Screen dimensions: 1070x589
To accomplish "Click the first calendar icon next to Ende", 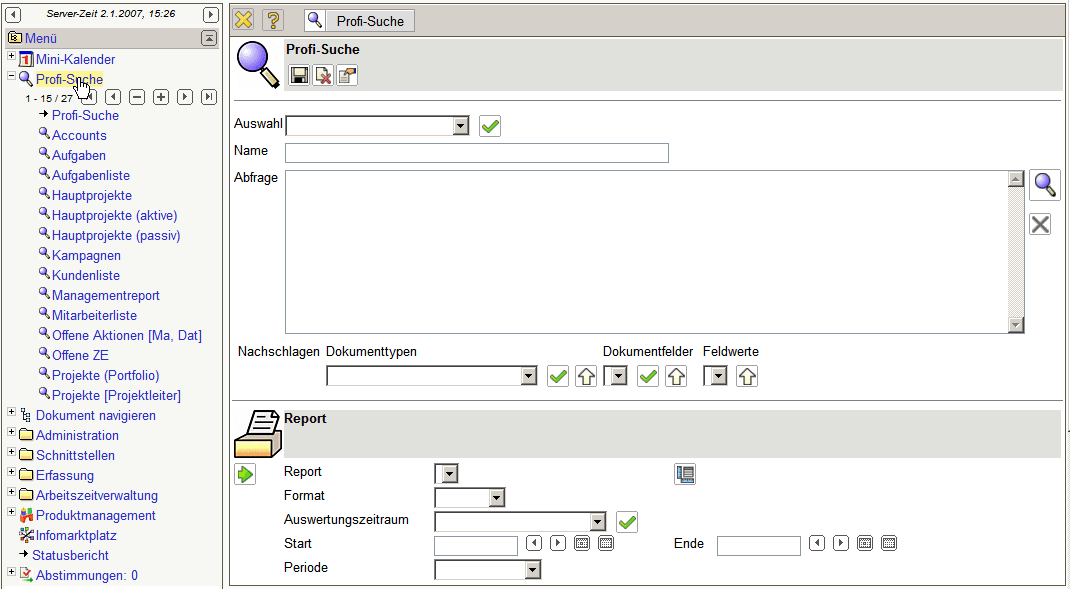I will tap(865, 543).
